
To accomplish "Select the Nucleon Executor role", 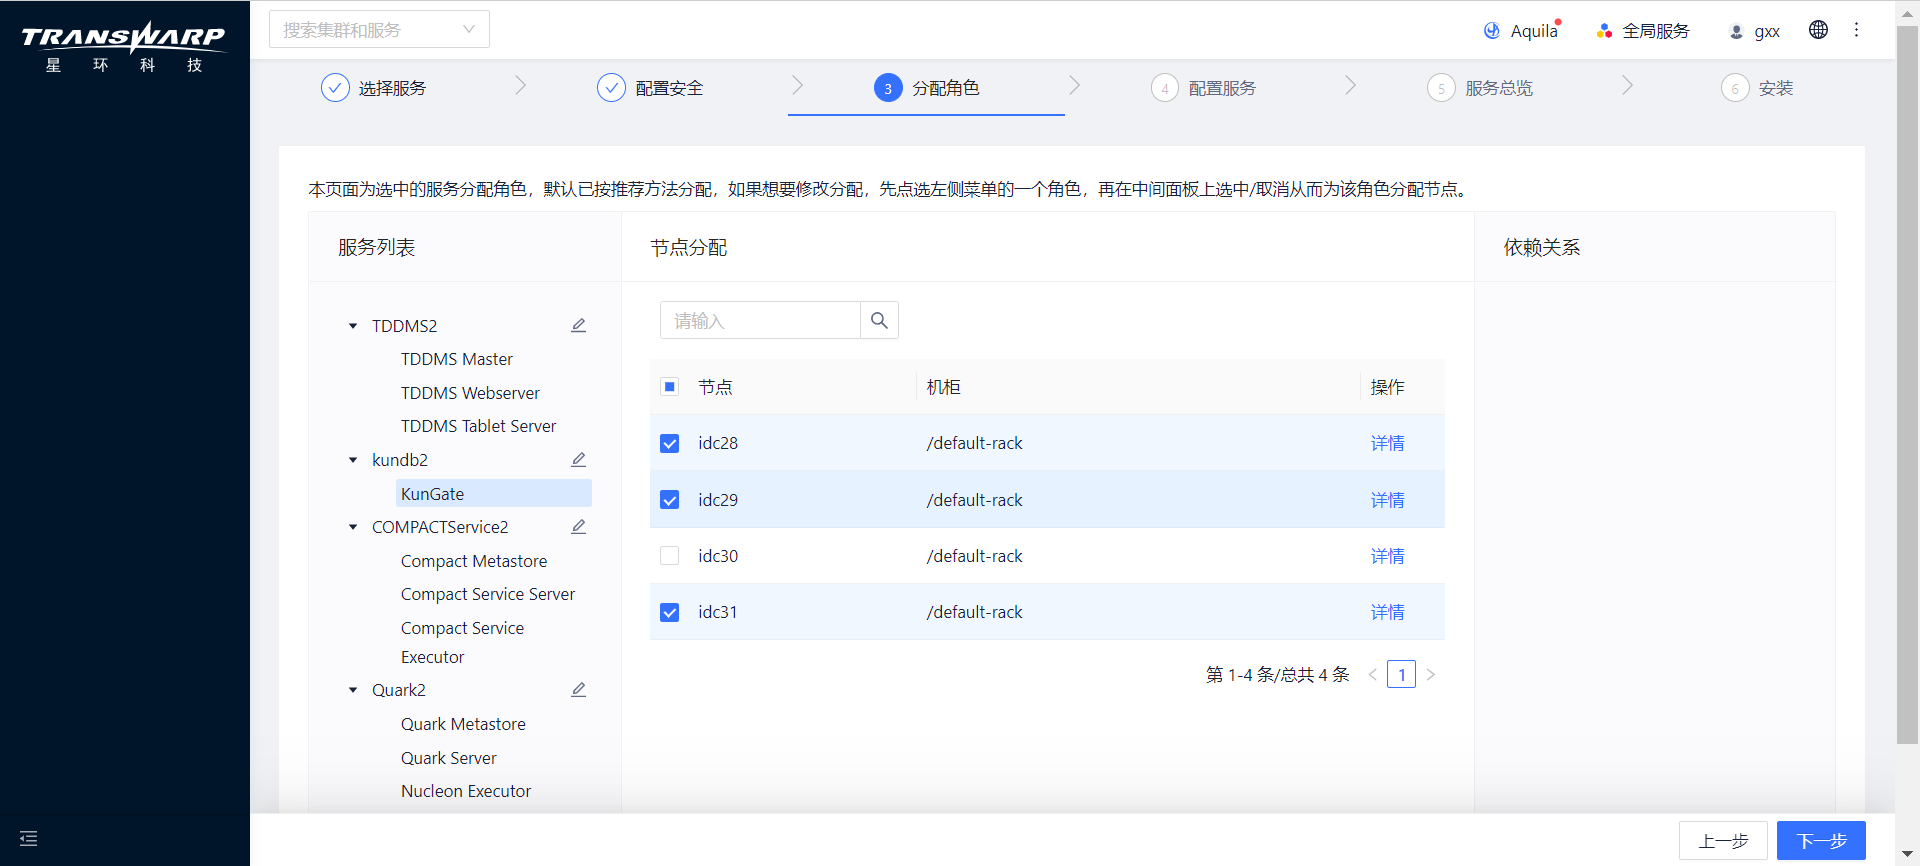I will coord(466,791).
